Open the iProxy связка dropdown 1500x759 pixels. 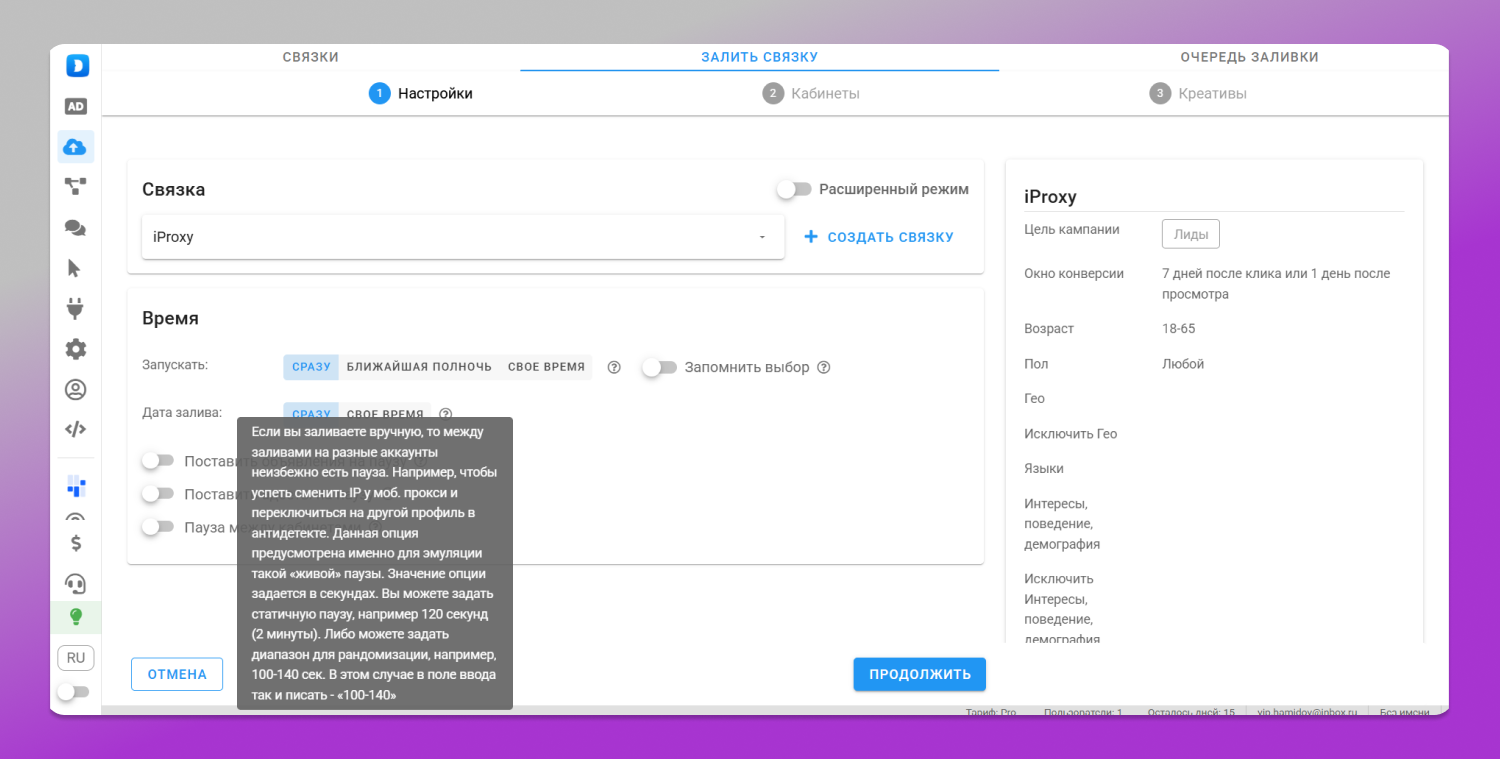[x=463, y=237]
